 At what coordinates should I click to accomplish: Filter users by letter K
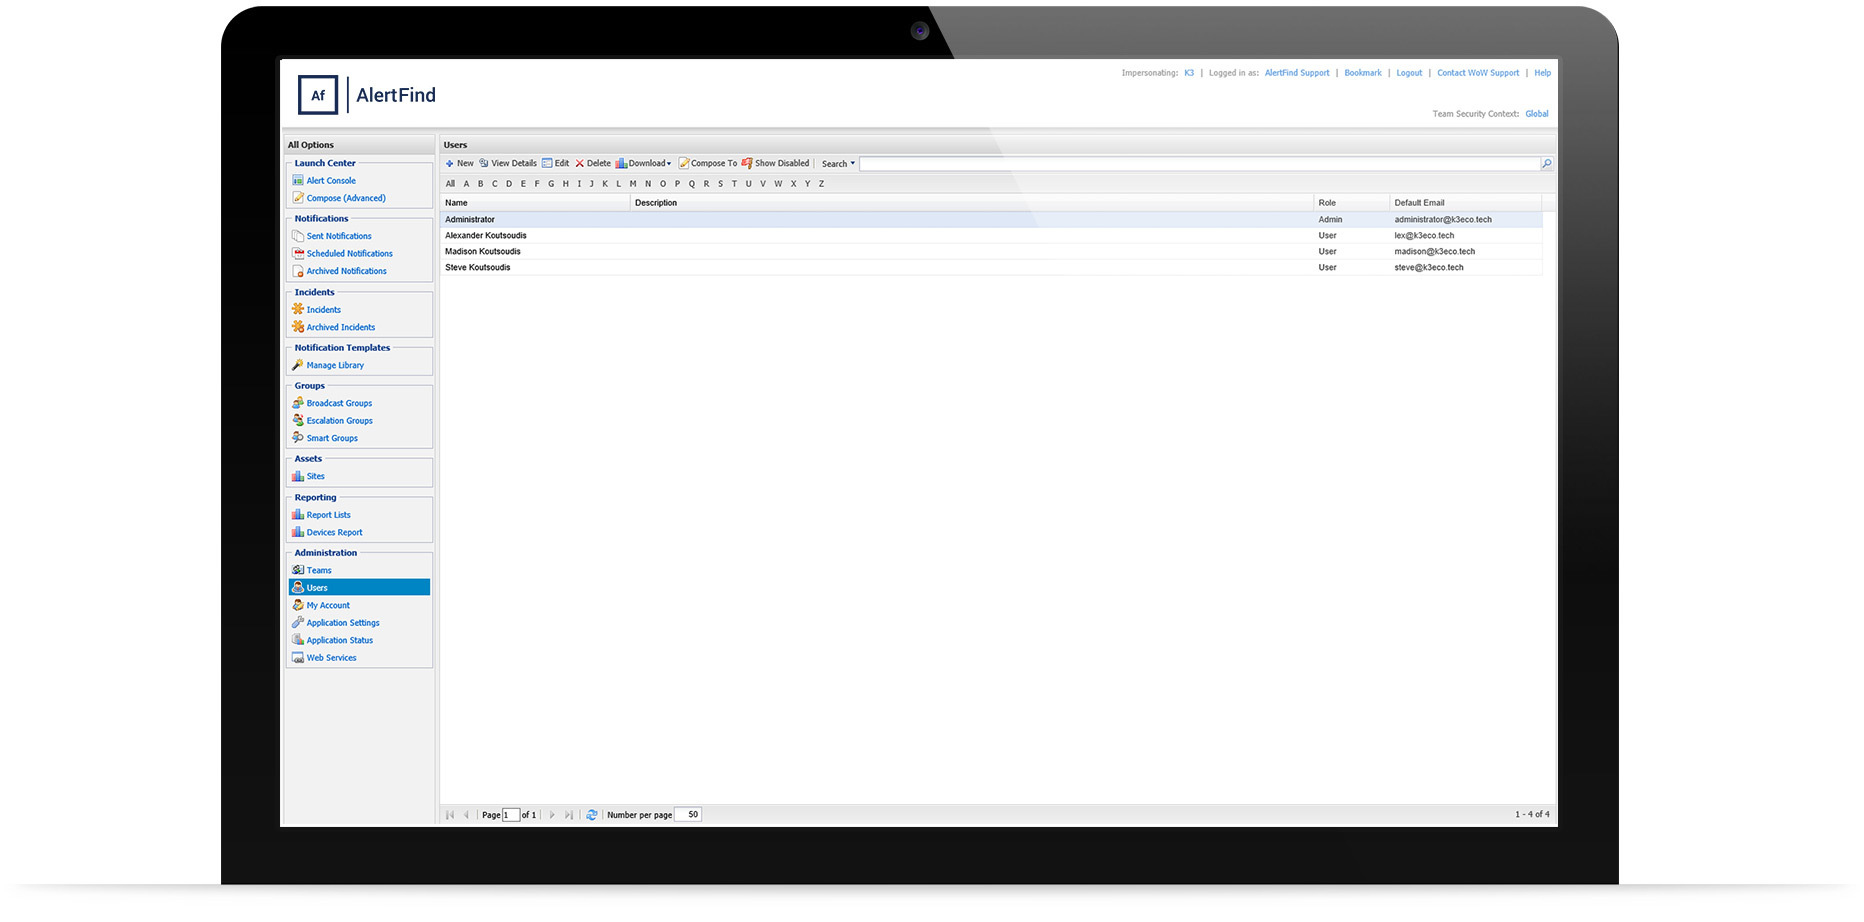[605, 184]
